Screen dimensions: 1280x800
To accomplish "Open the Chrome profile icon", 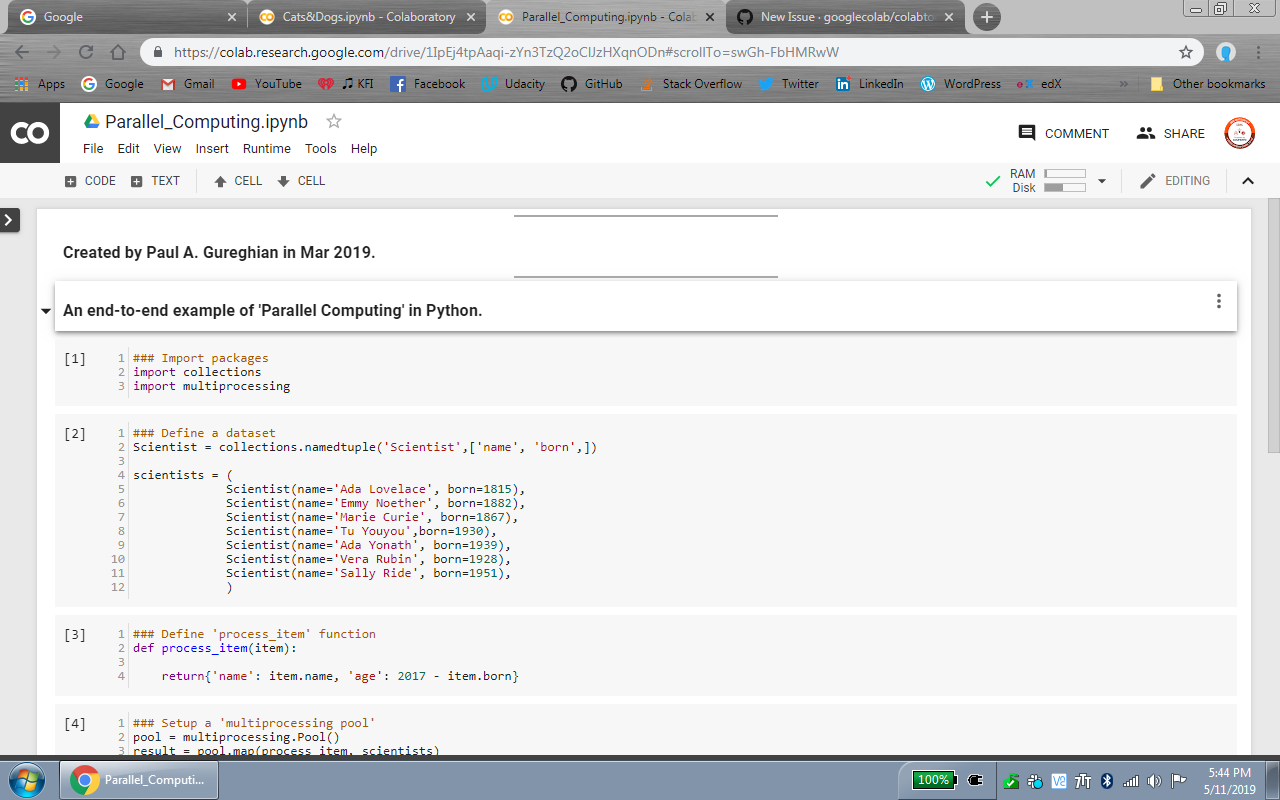I will (1226, 52).
